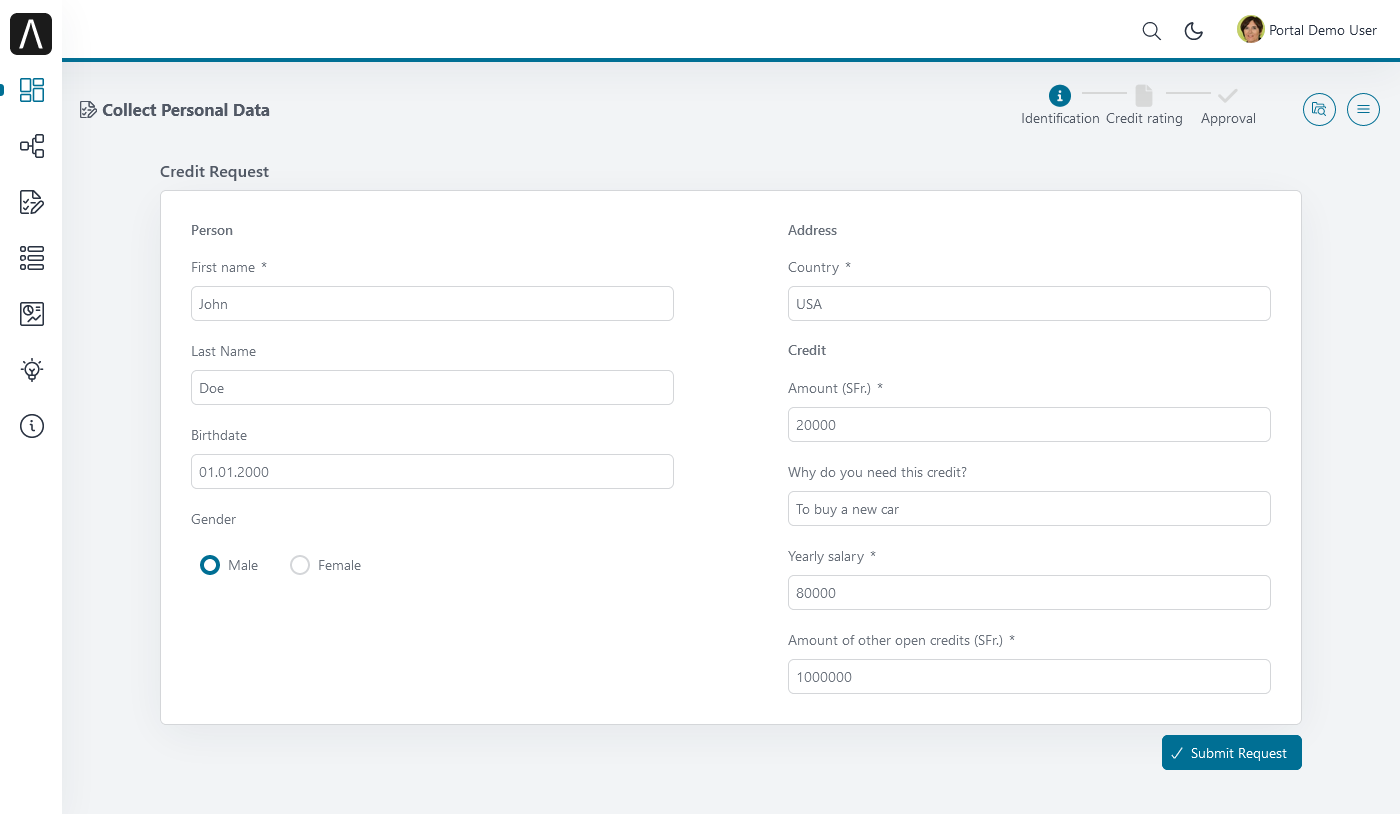Click the credit reason field
The image size is (1400, 814).
(1029, 509)
